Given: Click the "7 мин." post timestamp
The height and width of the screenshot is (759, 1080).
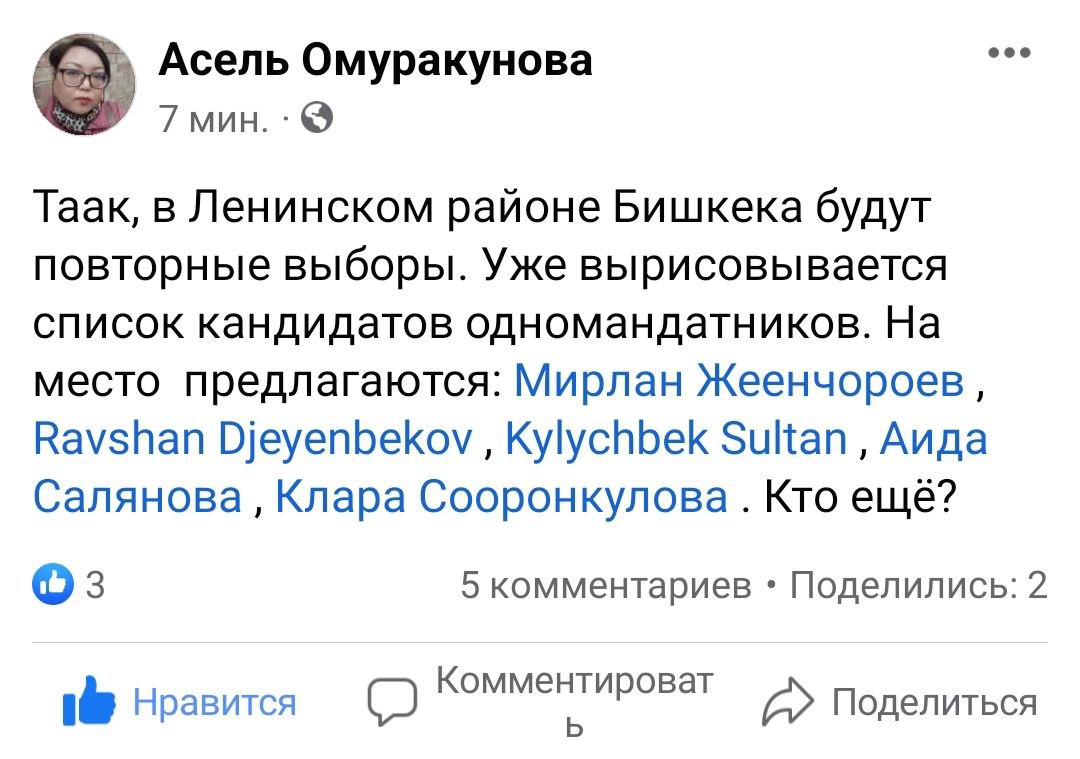Looking at the screenshot, I should click(x=214, y=120).
